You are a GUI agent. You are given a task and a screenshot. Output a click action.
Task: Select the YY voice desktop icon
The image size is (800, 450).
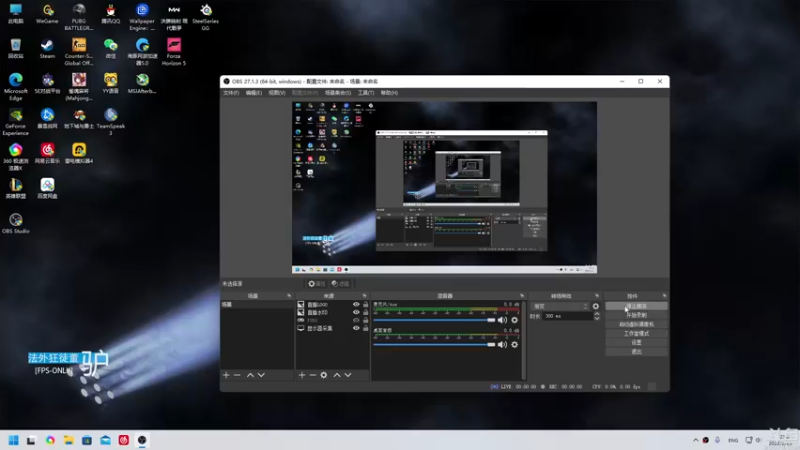pyautogui.click(x=111, y=84)
